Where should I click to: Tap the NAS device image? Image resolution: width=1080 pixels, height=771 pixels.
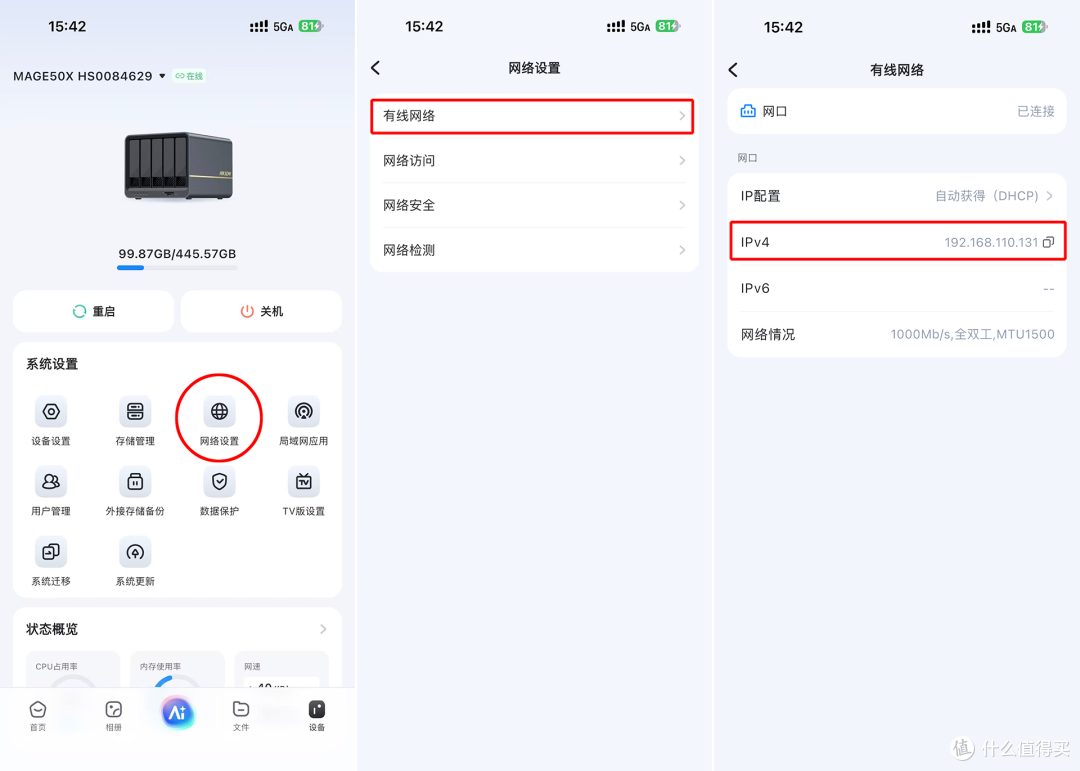178,166
